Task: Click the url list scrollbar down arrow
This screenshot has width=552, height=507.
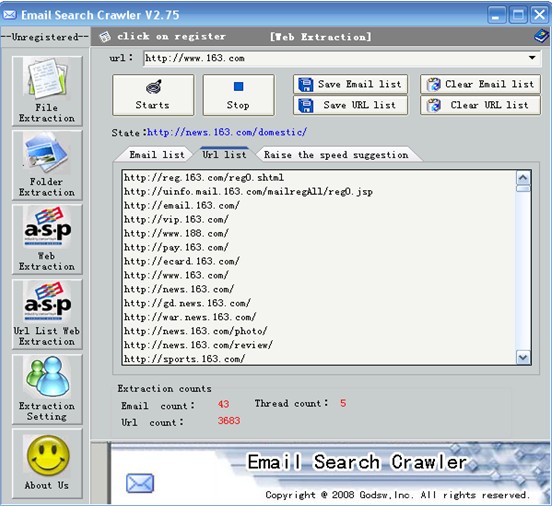Action: coord(523,358)
